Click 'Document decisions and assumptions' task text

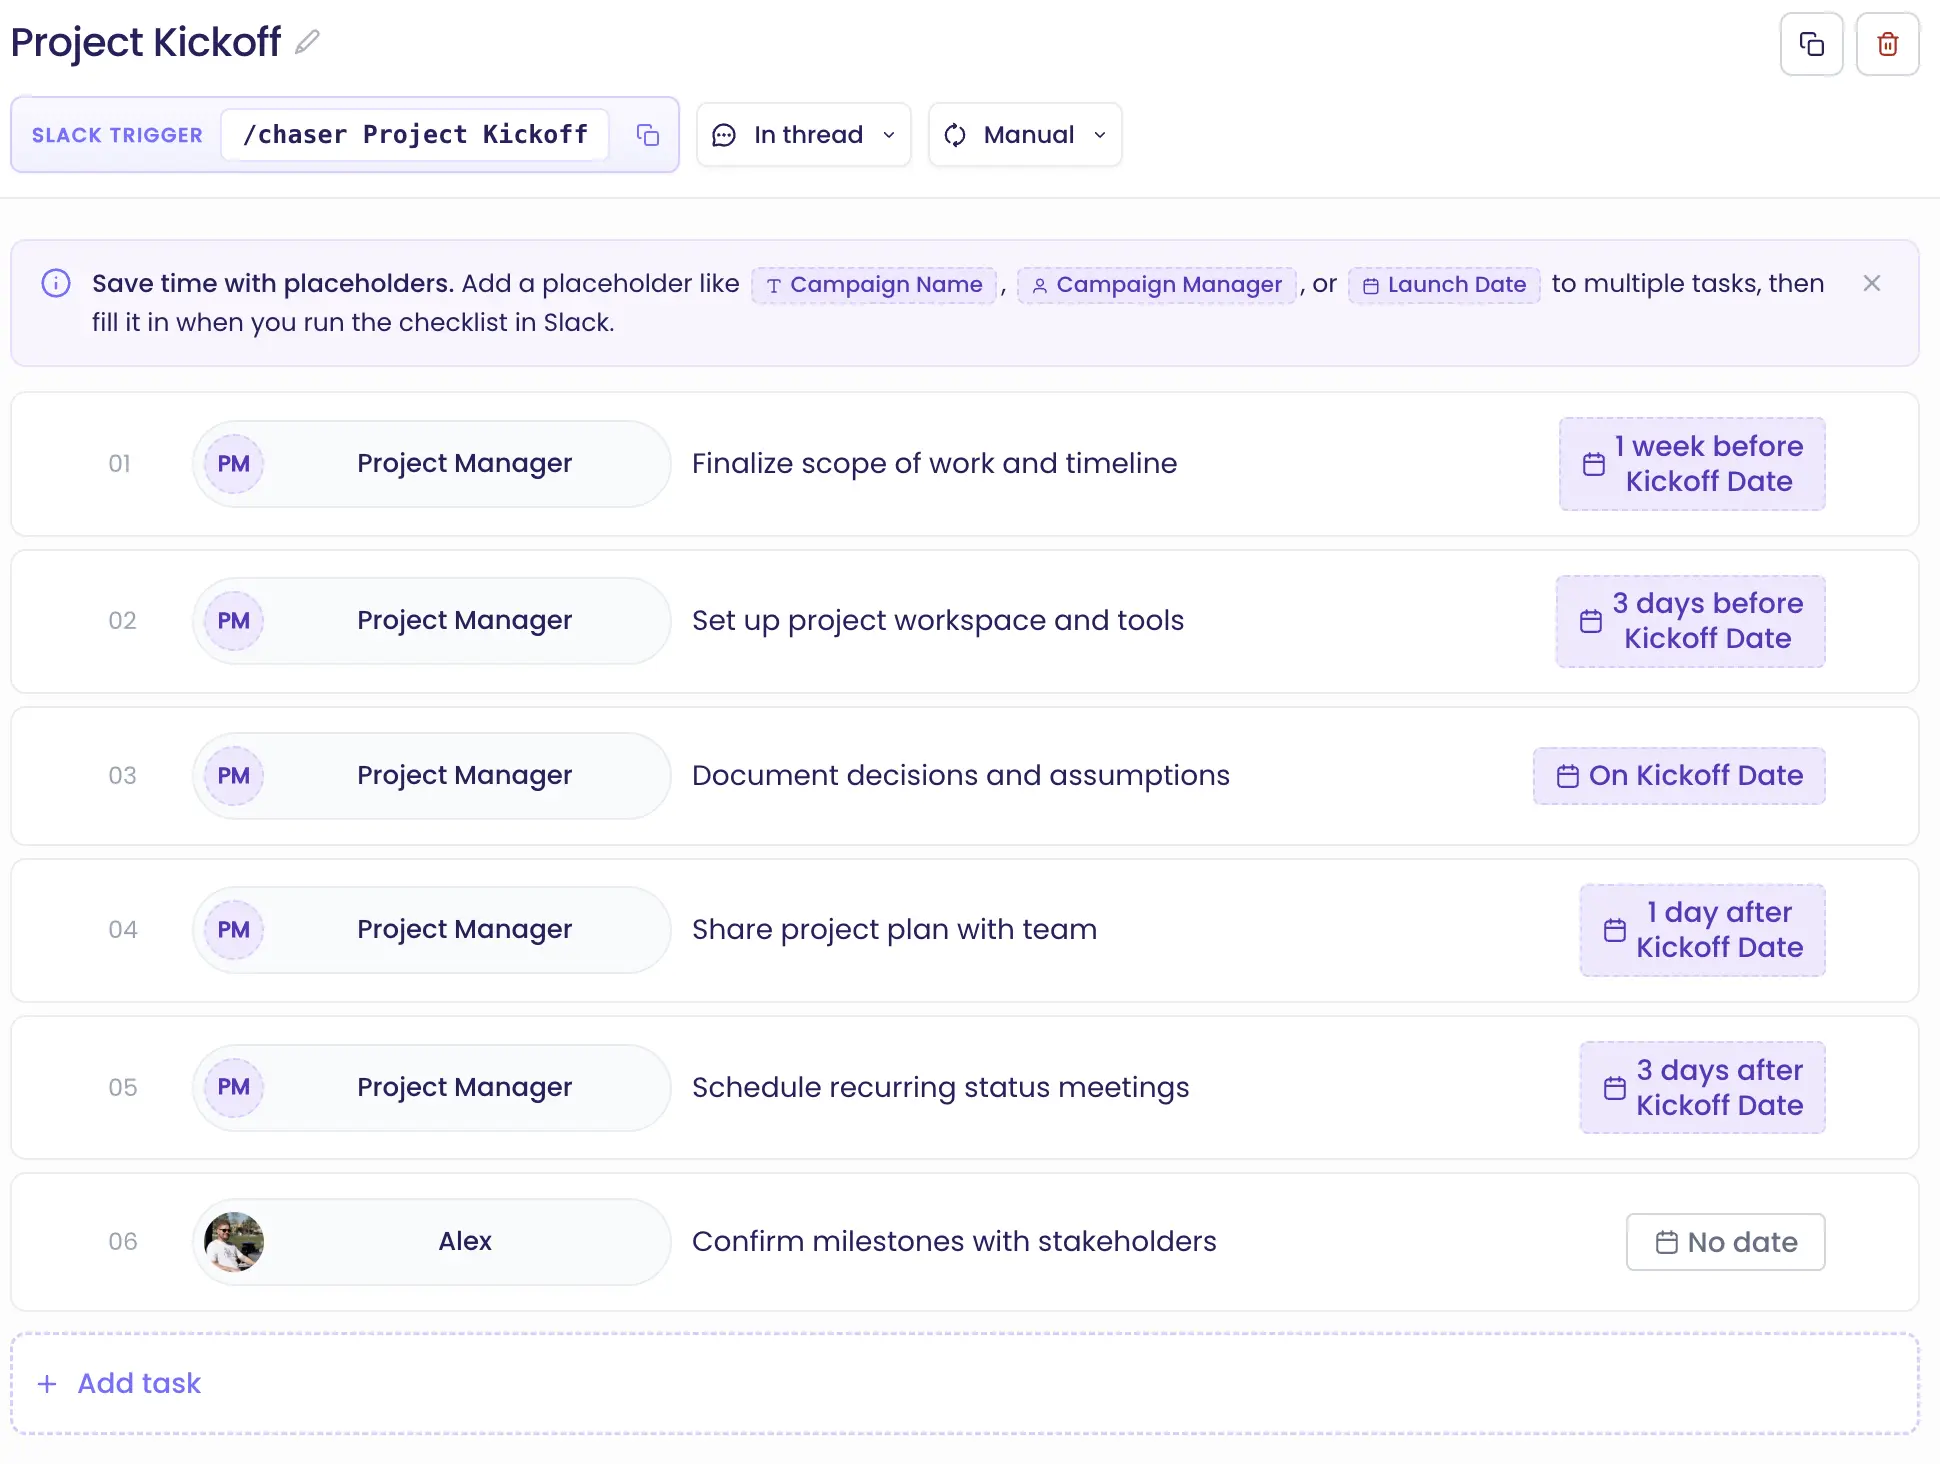coord(960,776)
